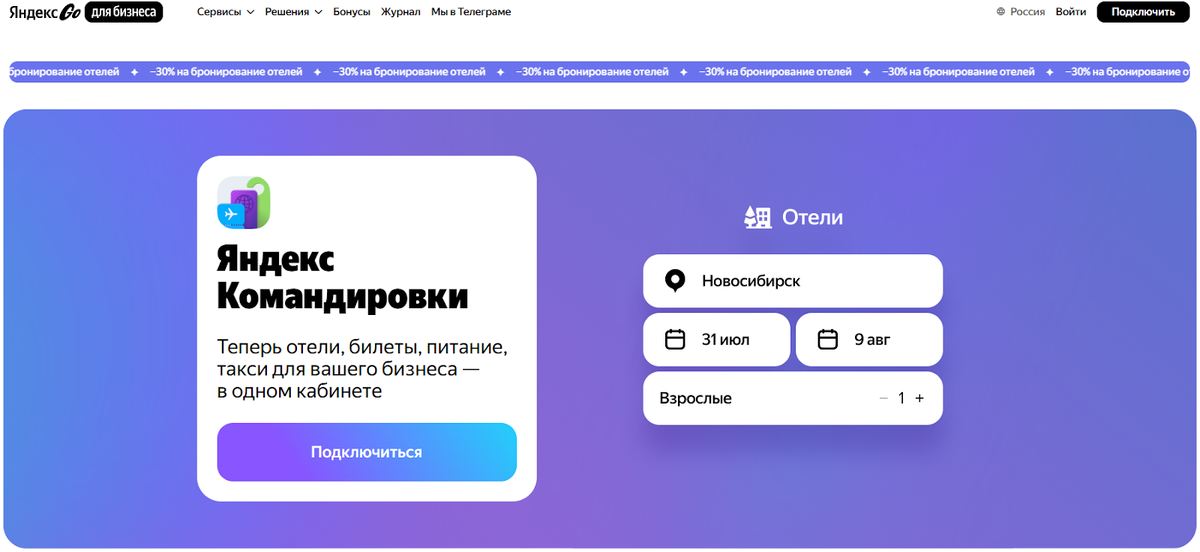
Task: Click the location pin icon
Action: 675,281
